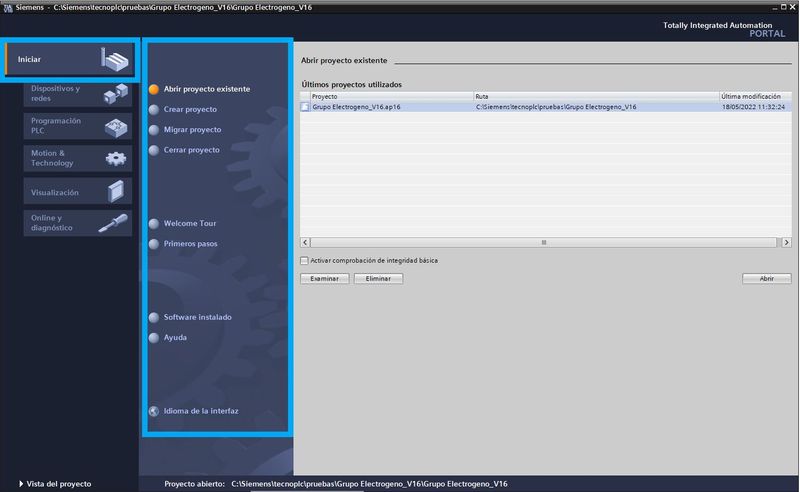Select the Software instalado bullet
The image size is (800, 492).
(154, 317)
